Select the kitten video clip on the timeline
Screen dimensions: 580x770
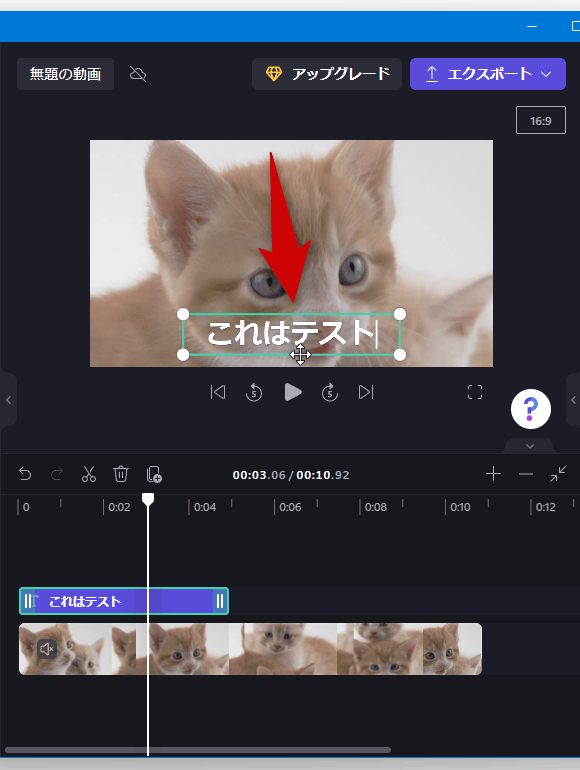[x=250, y=649]
